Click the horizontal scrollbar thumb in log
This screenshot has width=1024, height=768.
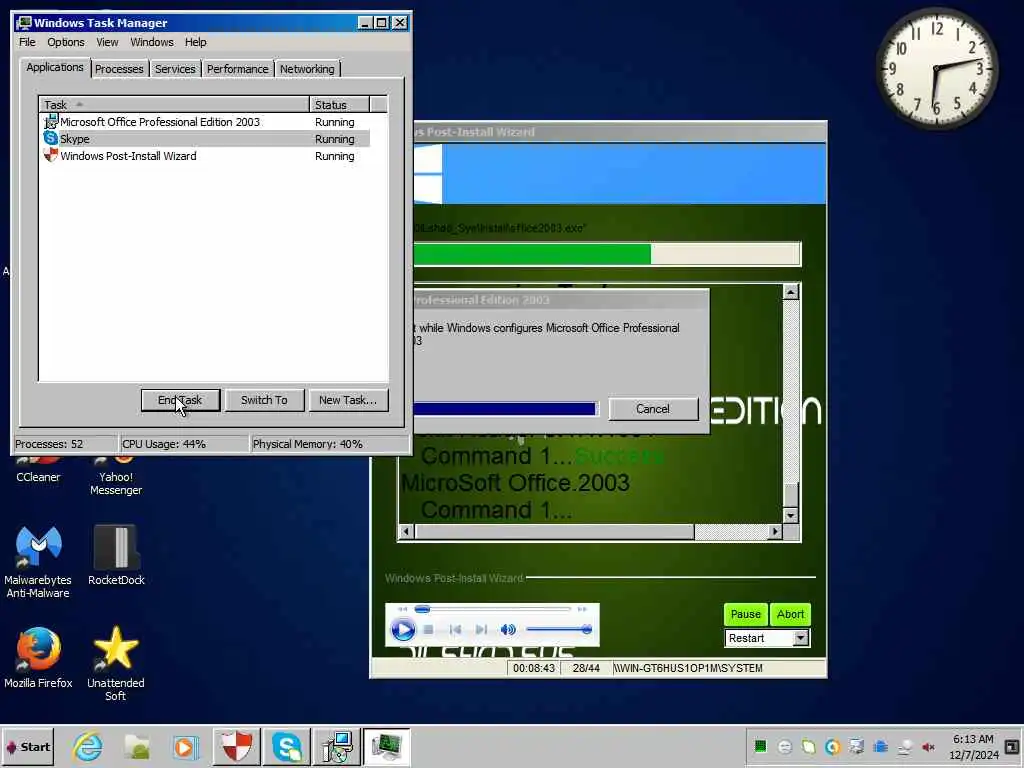pyautogui.click(x=554, y=532)
